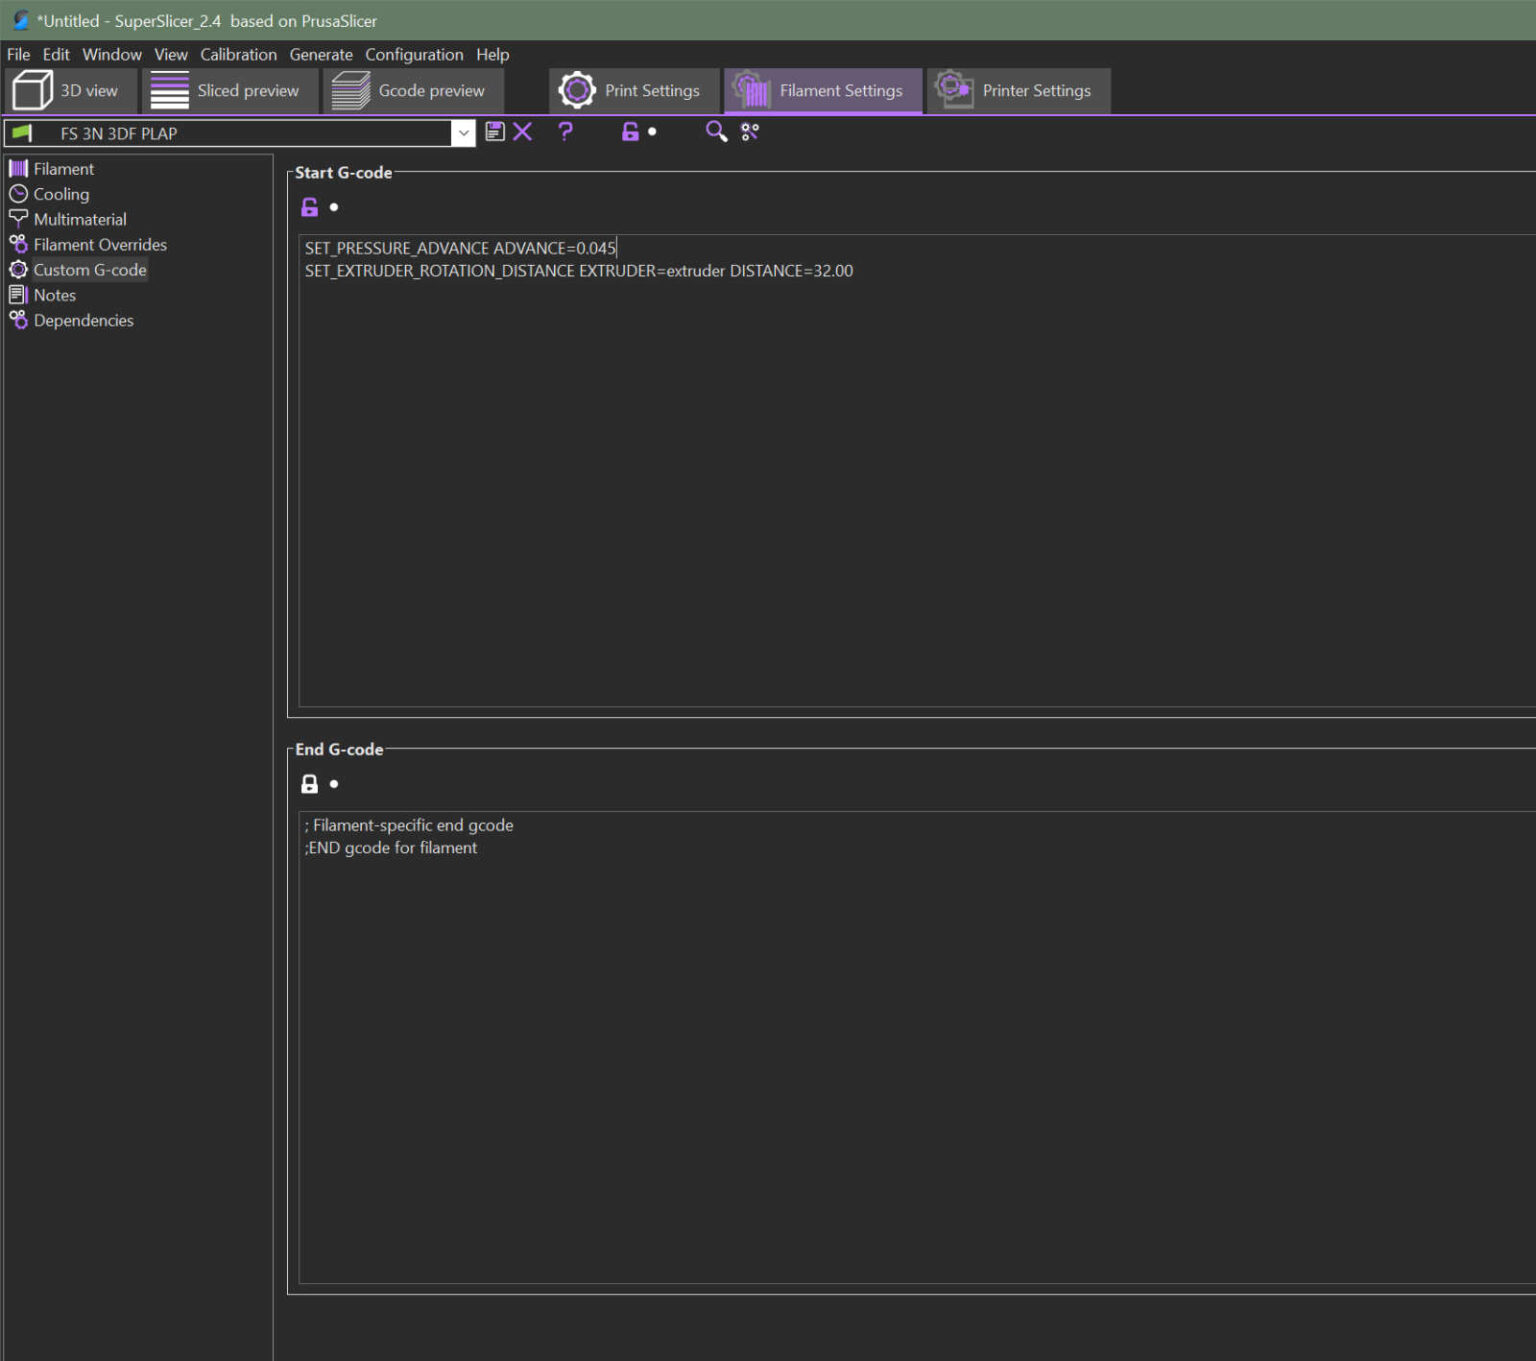
Task: Click the SET_EXTRUDER_ROTATION_DISTANCE line in Start G-code
Action: [578, 271]
